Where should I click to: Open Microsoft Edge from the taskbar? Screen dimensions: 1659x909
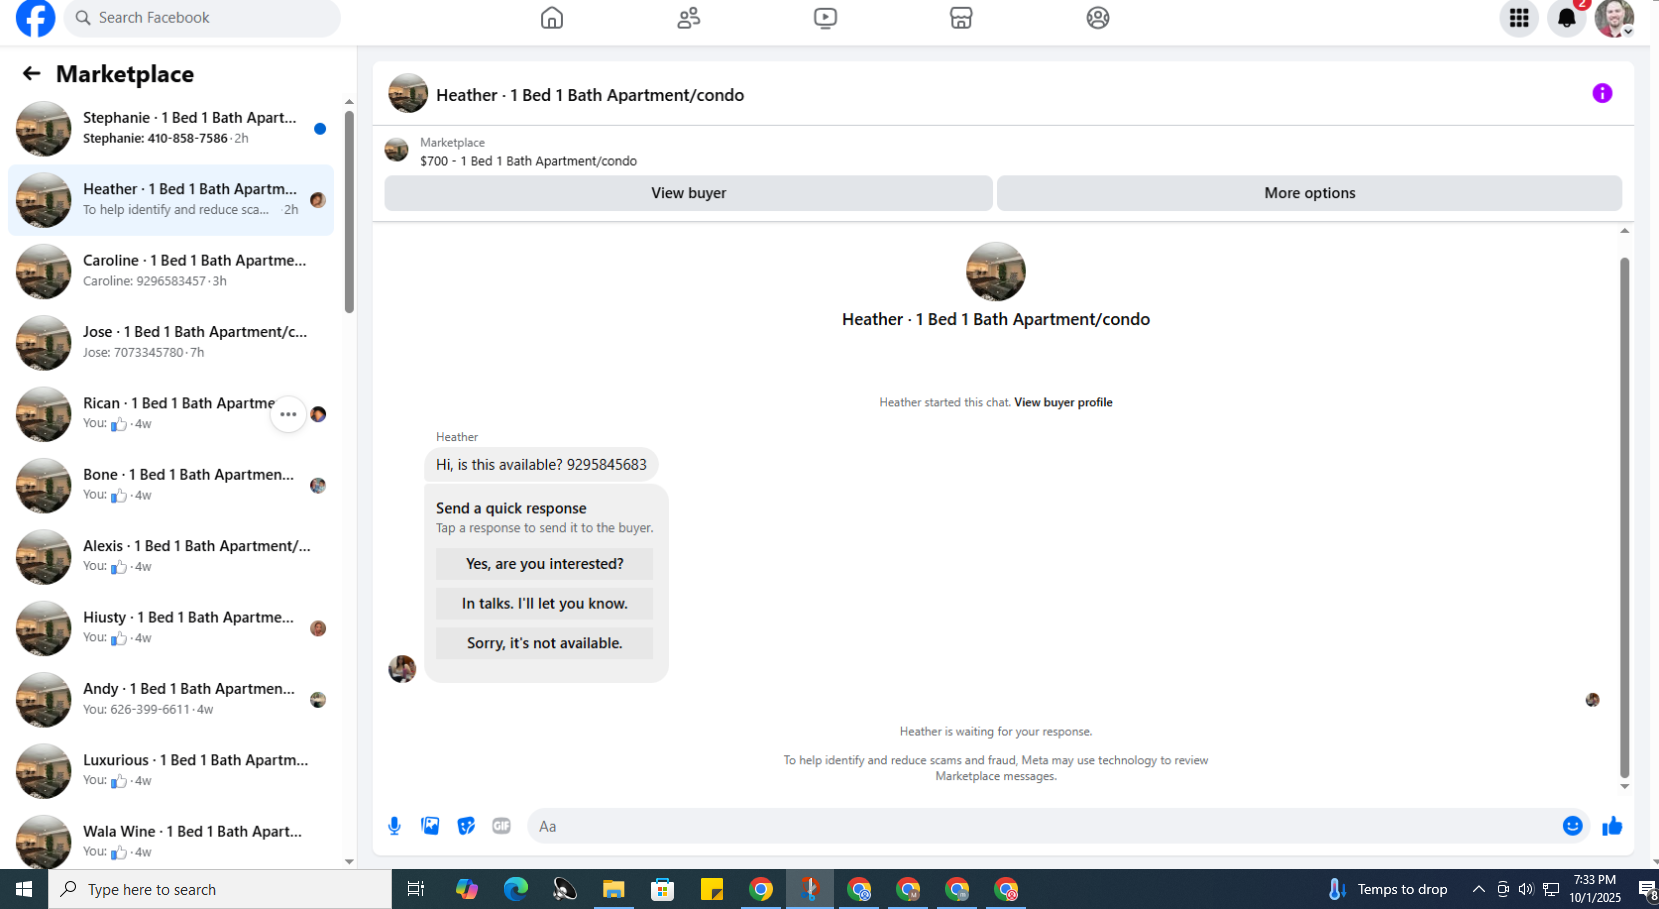[x=516, y=889]
